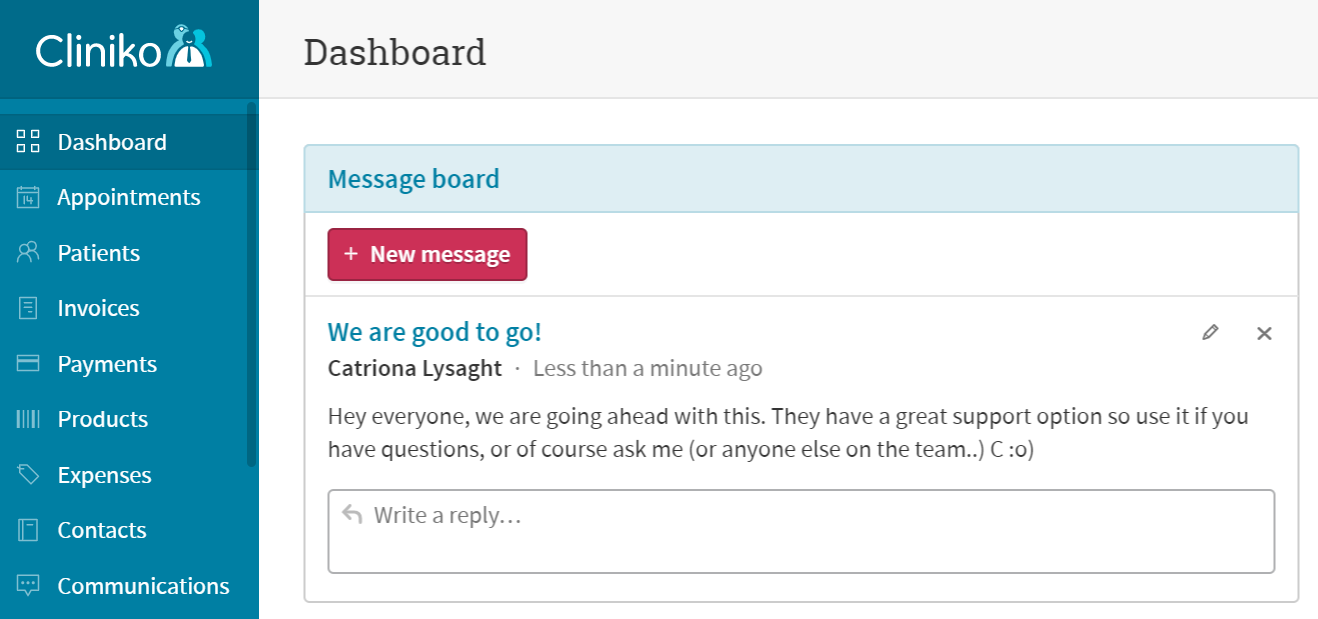Click the Message board heading
The width and height of the screenshot is (1318, 619).
[413, 180]
